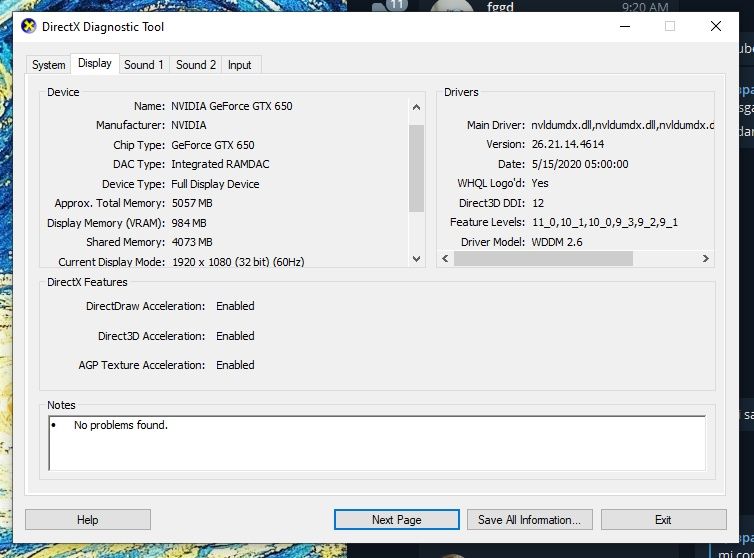Click the Current Display Mode label
754x558 pixels.
point(112,262)
